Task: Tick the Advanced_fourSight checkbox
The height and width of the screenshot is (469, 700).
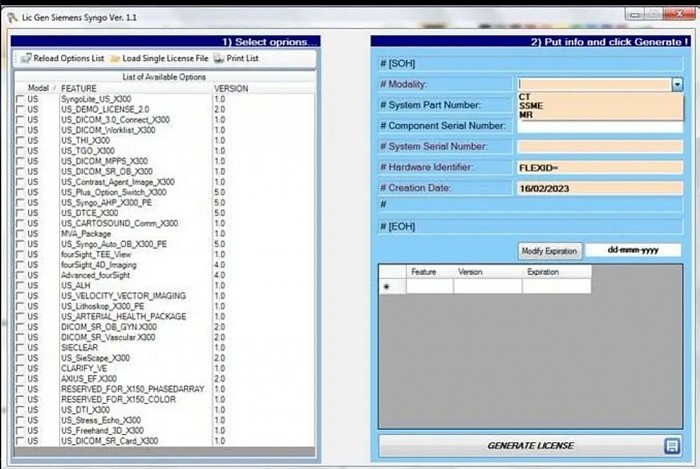Action: pyautogui.click(x=20, y=275)
